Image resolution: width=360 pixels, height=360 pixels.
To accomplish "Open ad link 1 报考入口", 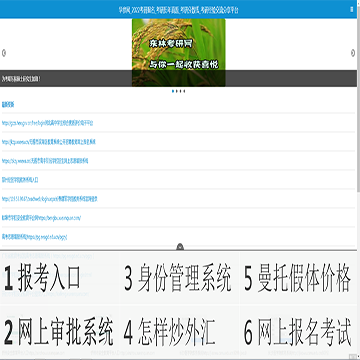I will [42, 277].
